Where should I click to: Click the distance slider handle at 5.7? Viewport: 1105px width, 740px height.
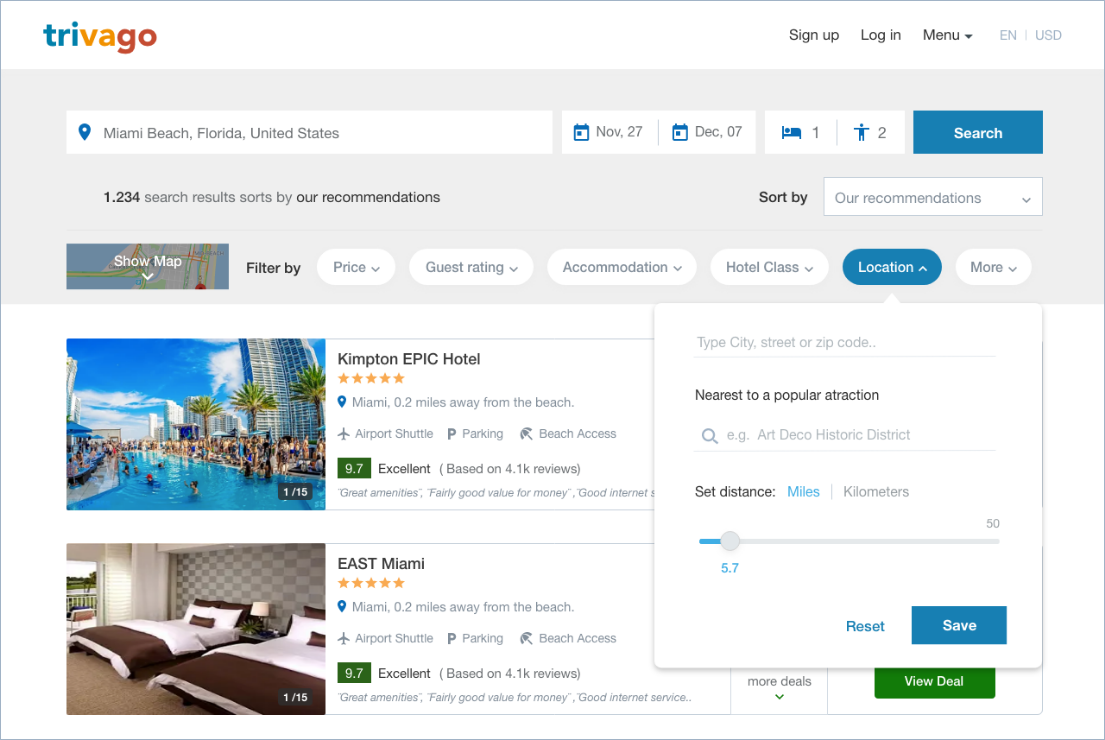[x=730, y=541]
